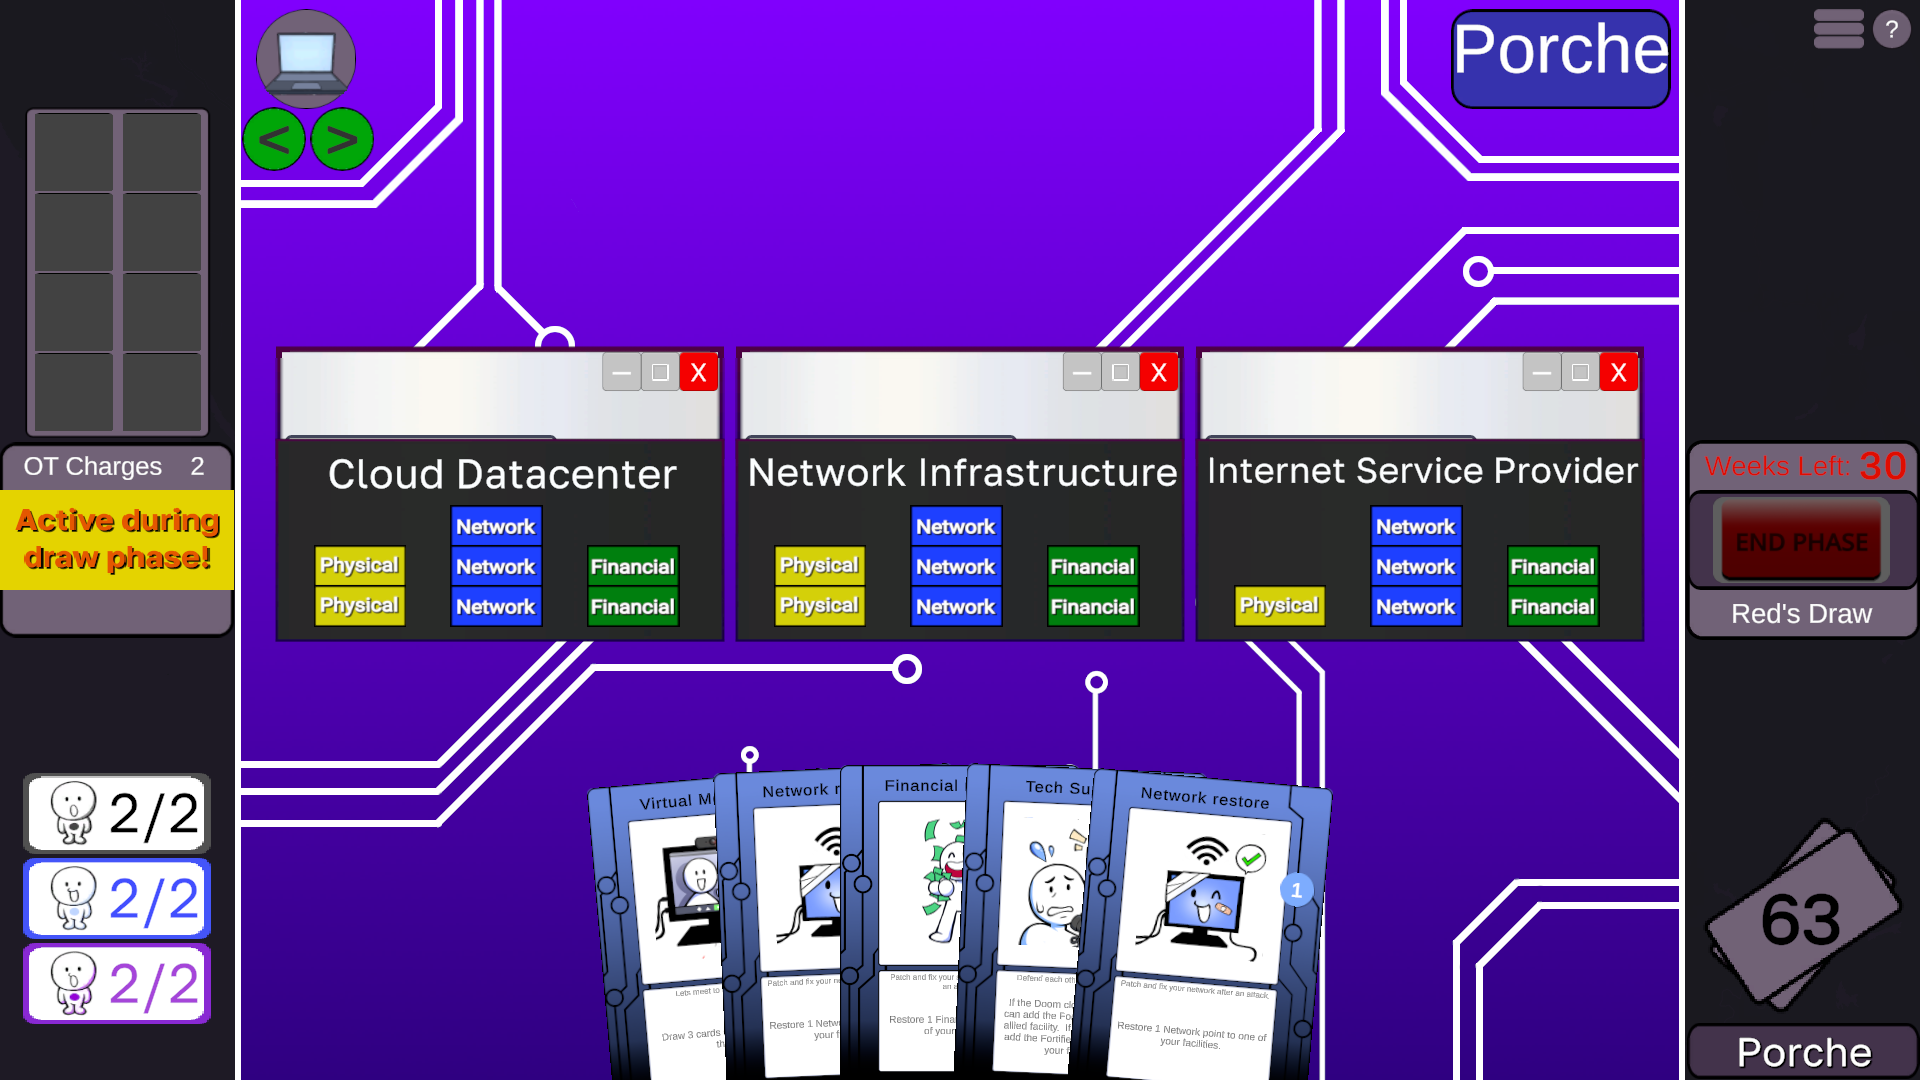Click the purple worker counter 2/2
The image size is (1920, 1080).
coord(117,984)
